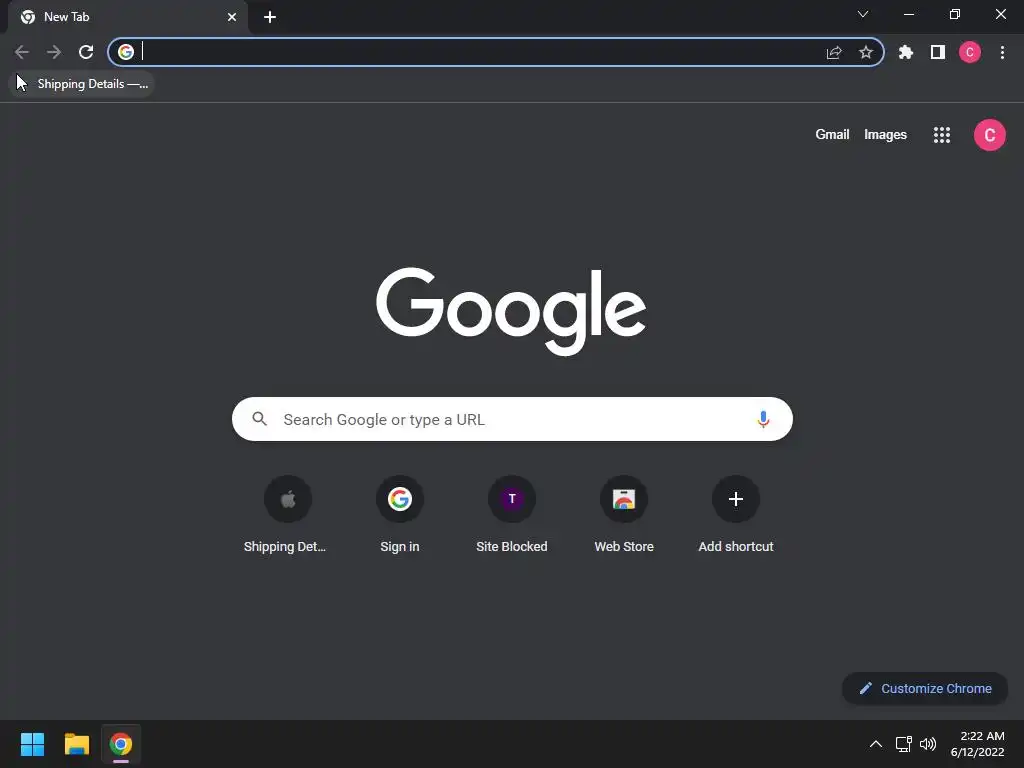Expand the tab search chevron

click(863, 14)
